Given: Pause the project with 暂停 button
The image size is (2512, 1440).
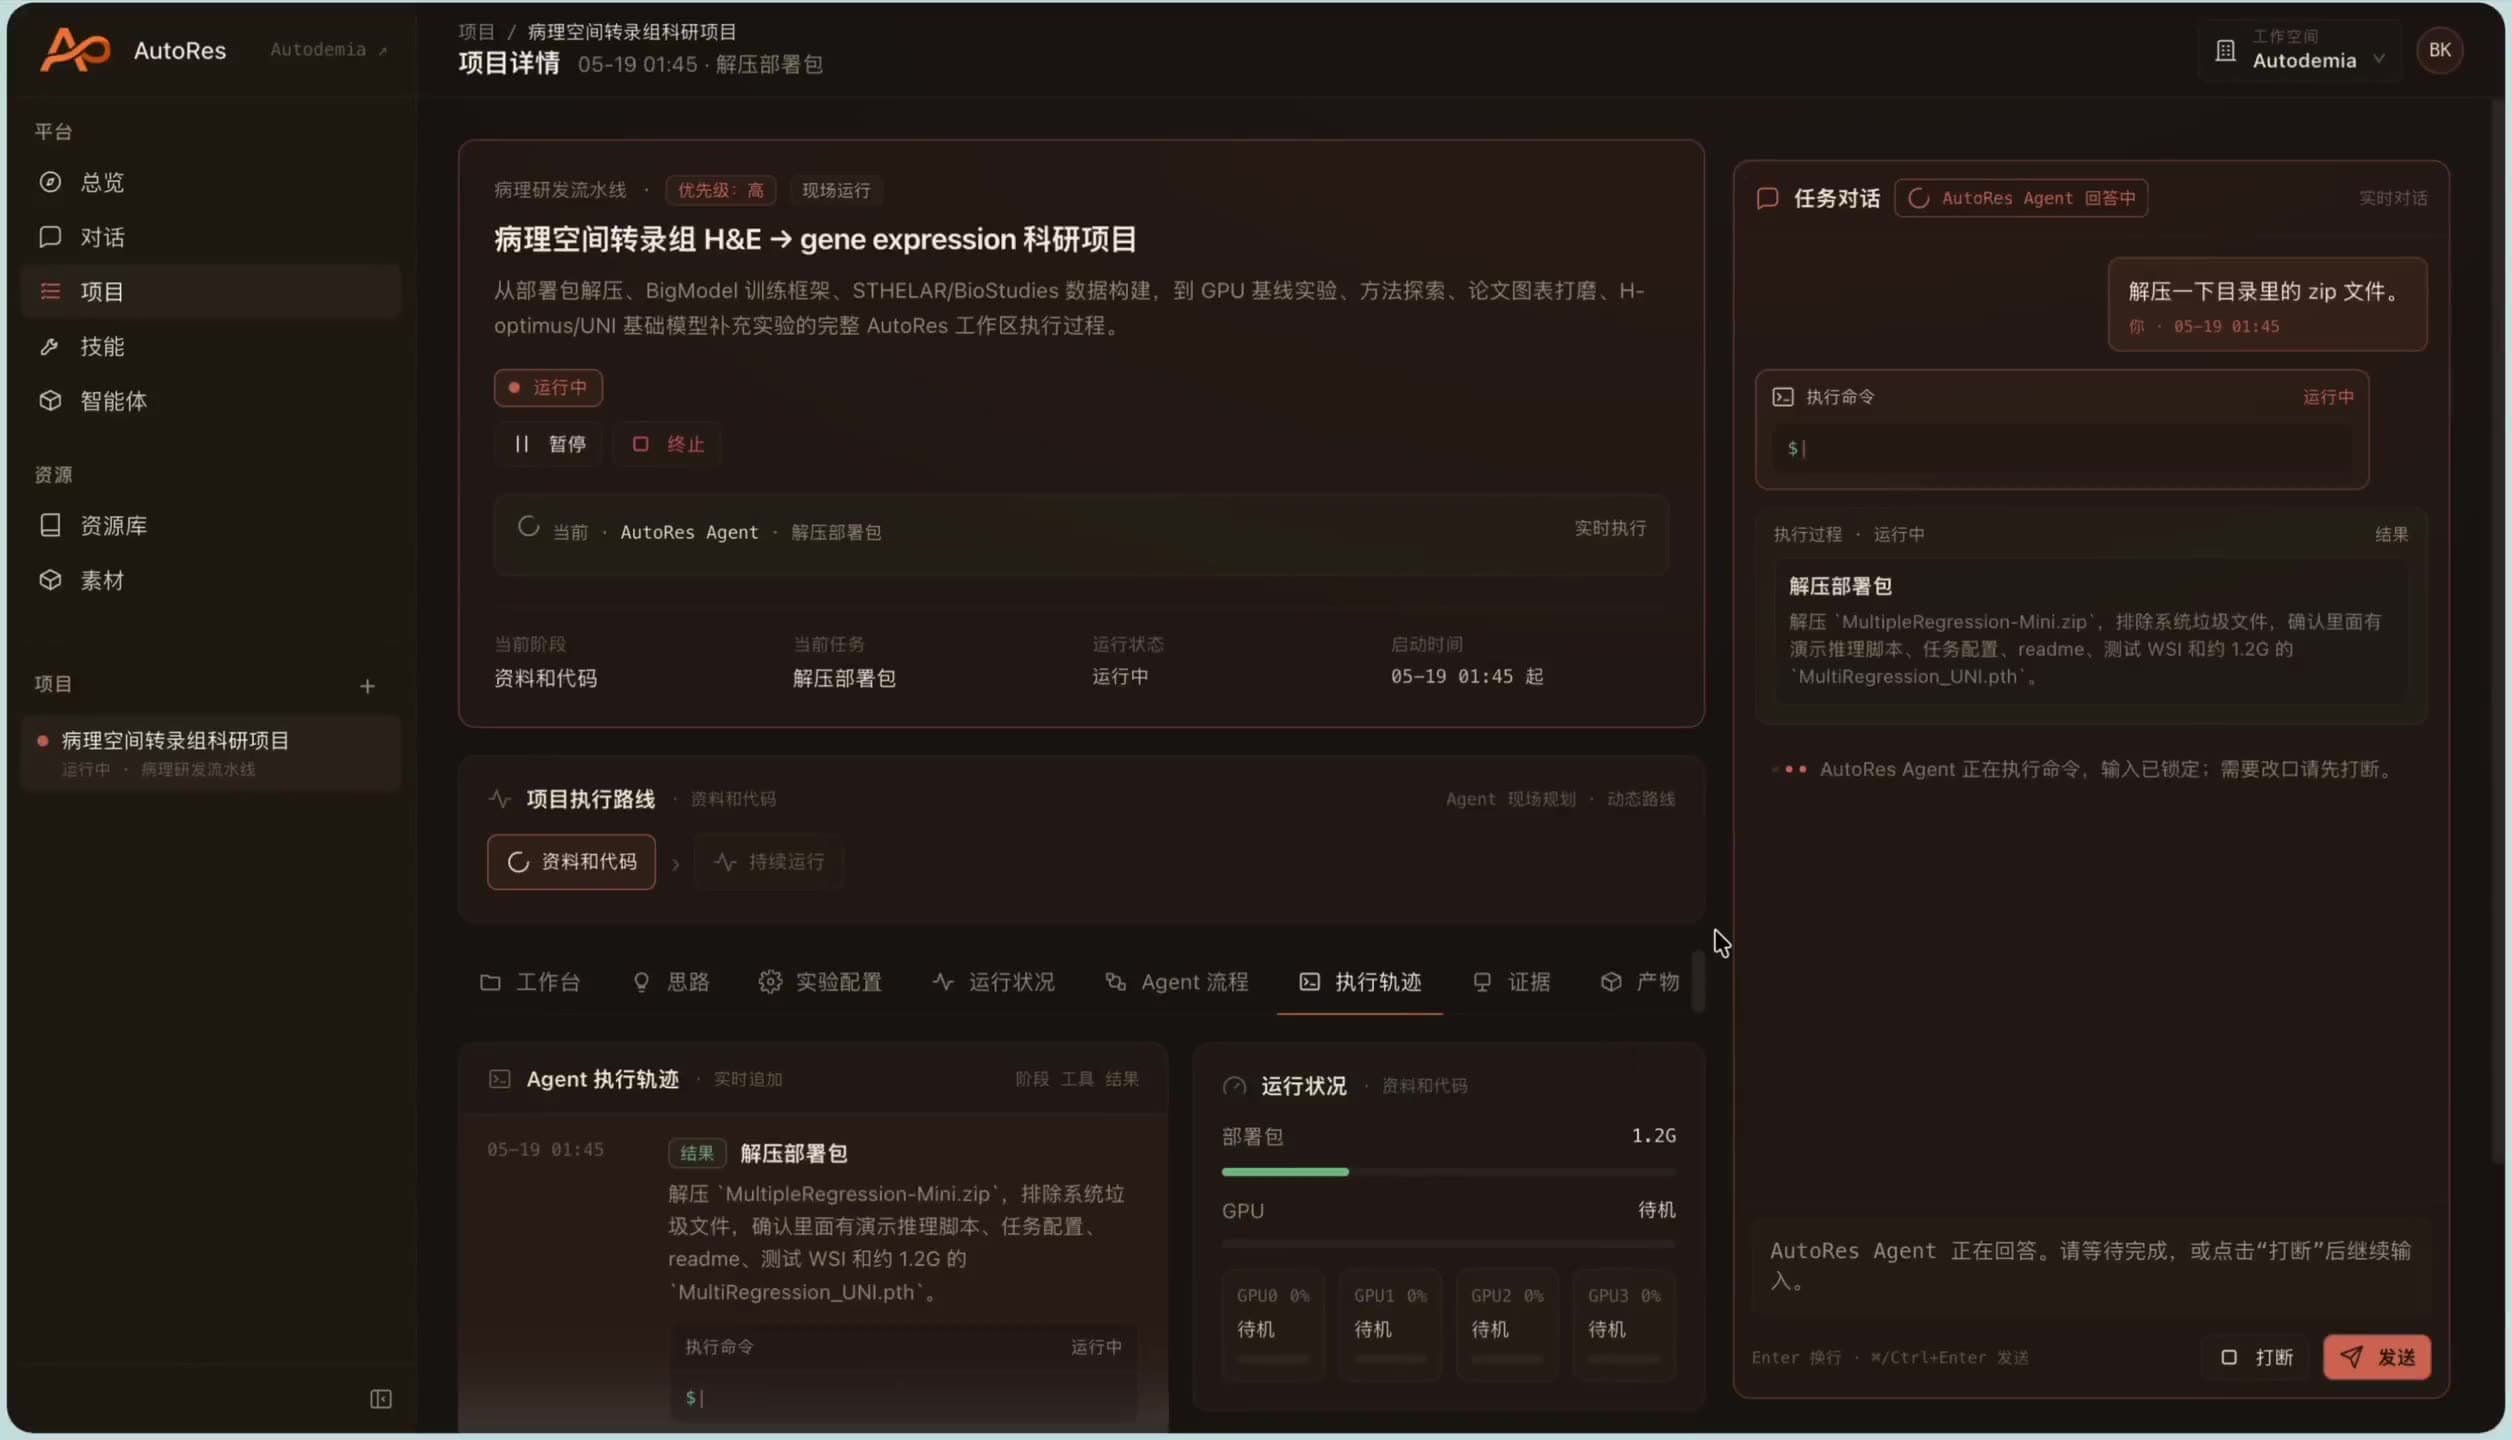Looking at the screenshot, I should (549, 444).
